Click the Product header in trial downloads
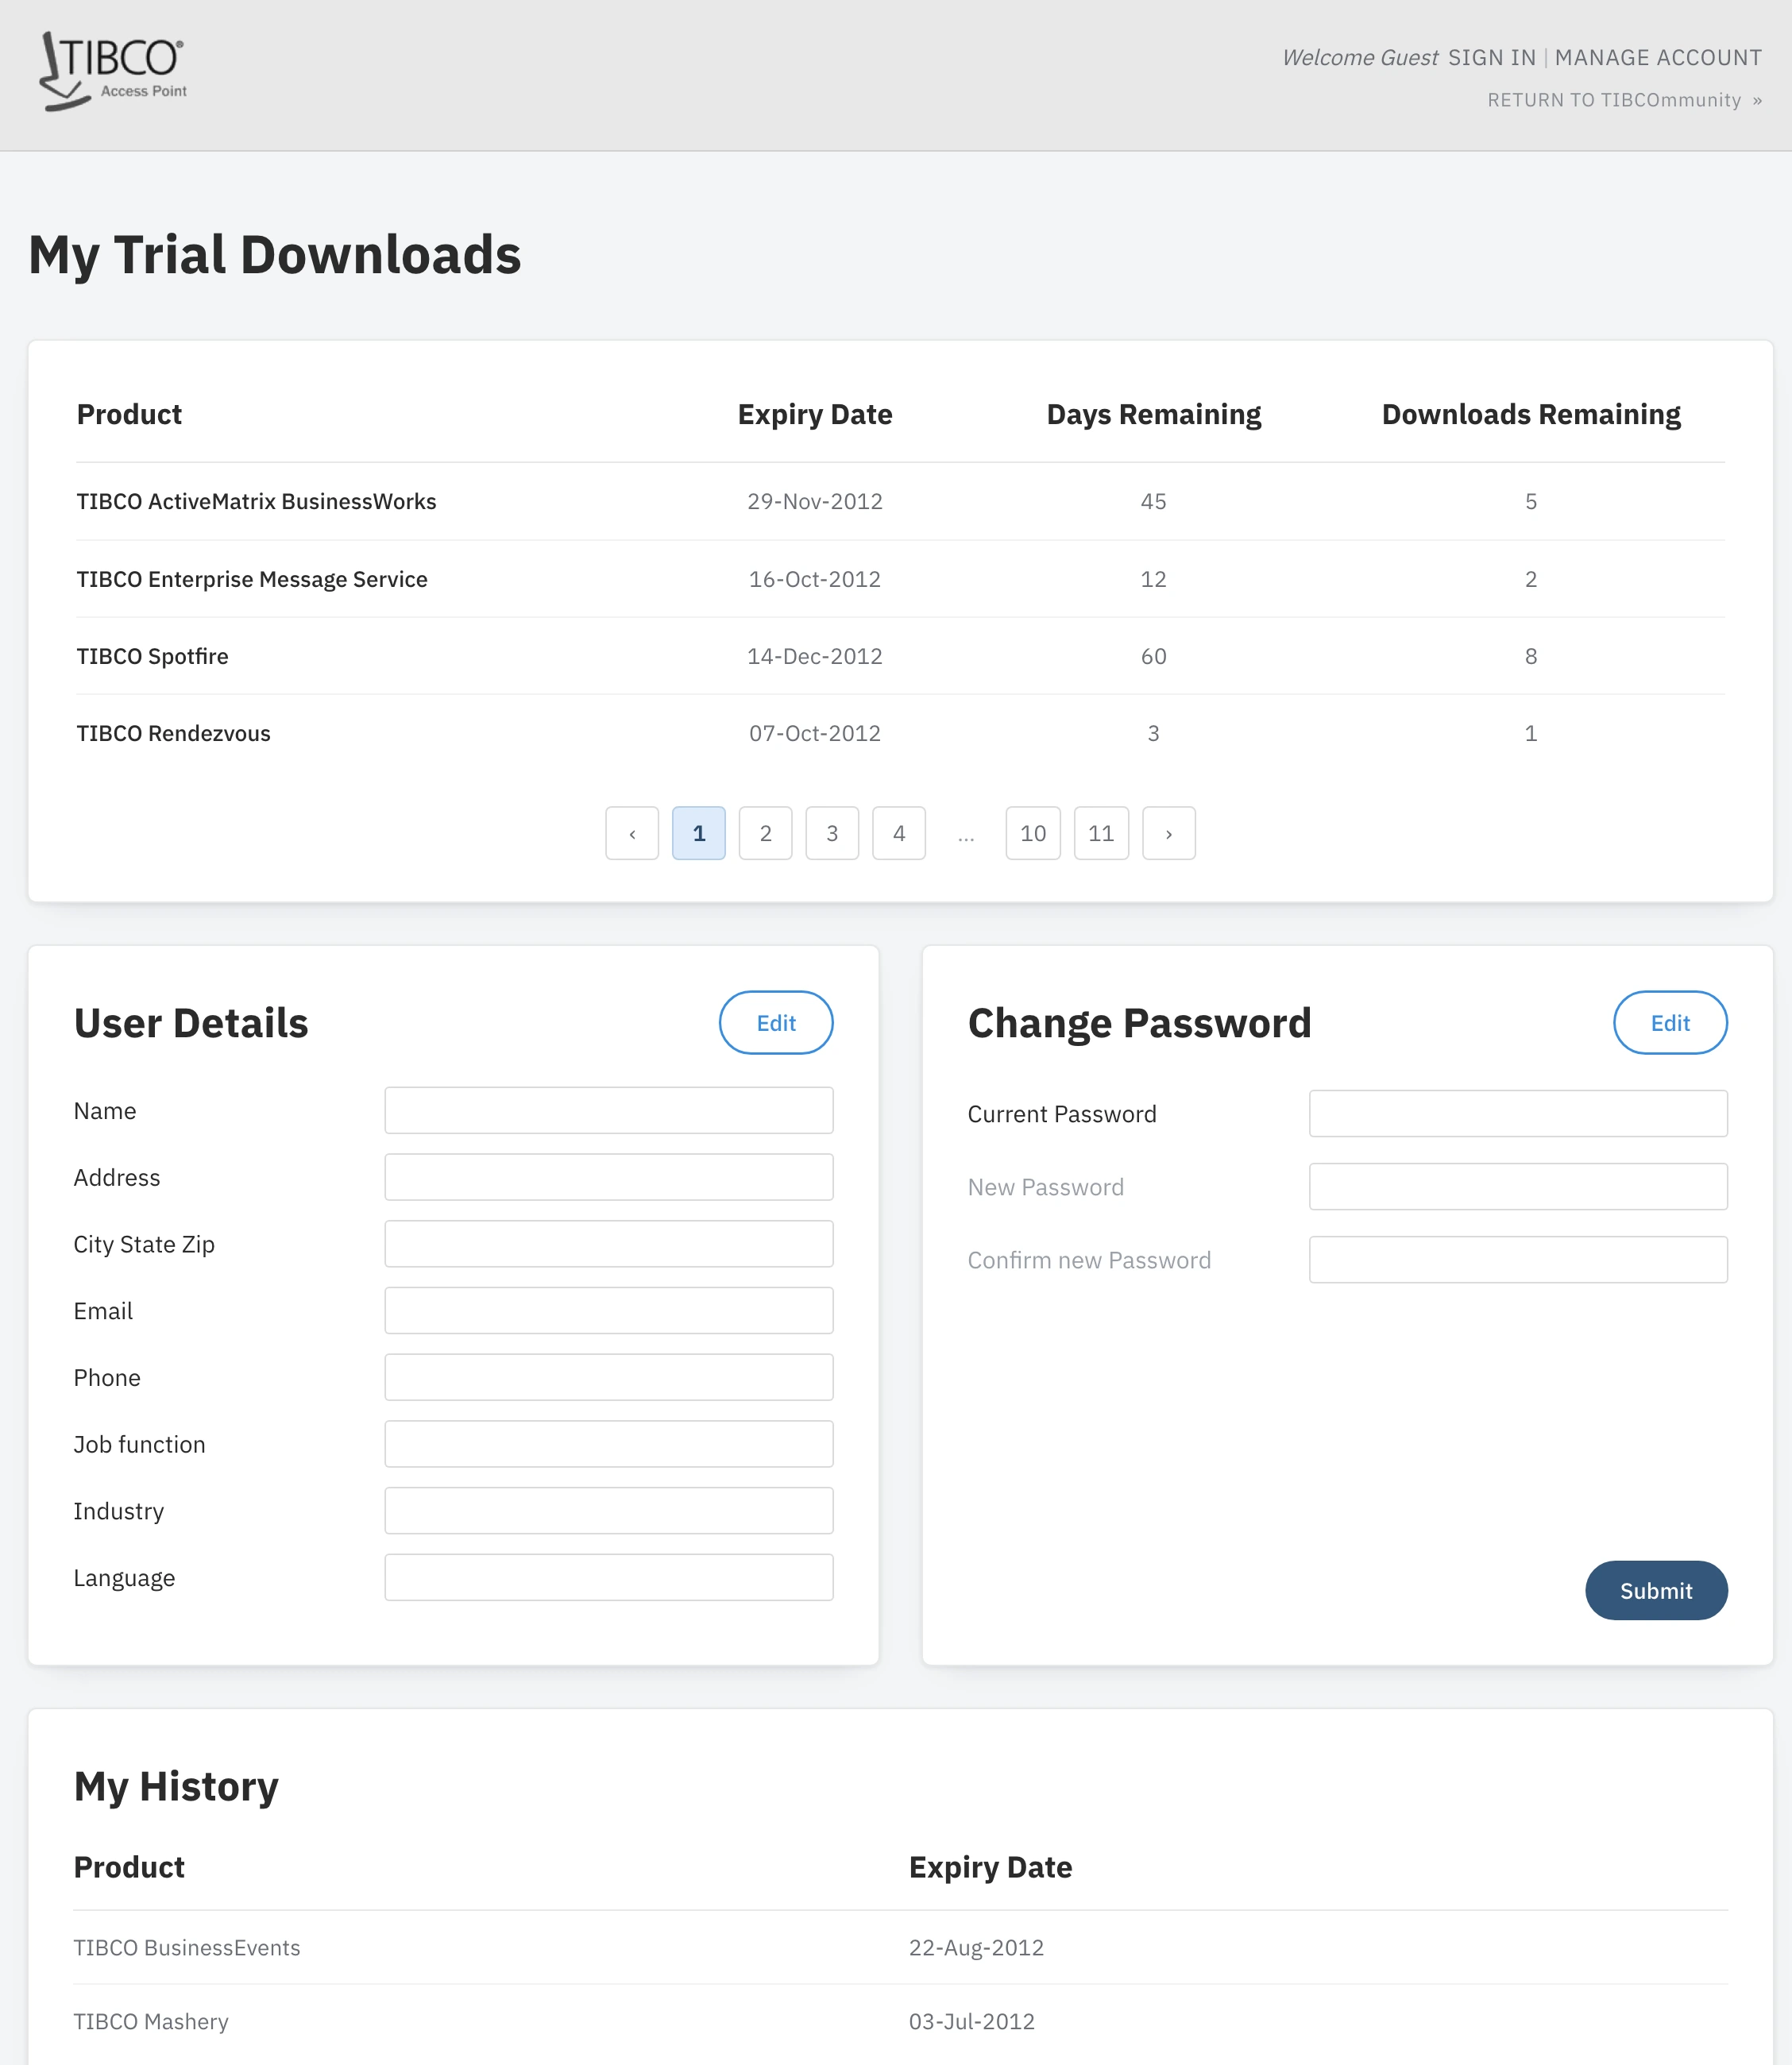 tap(129, 415)
